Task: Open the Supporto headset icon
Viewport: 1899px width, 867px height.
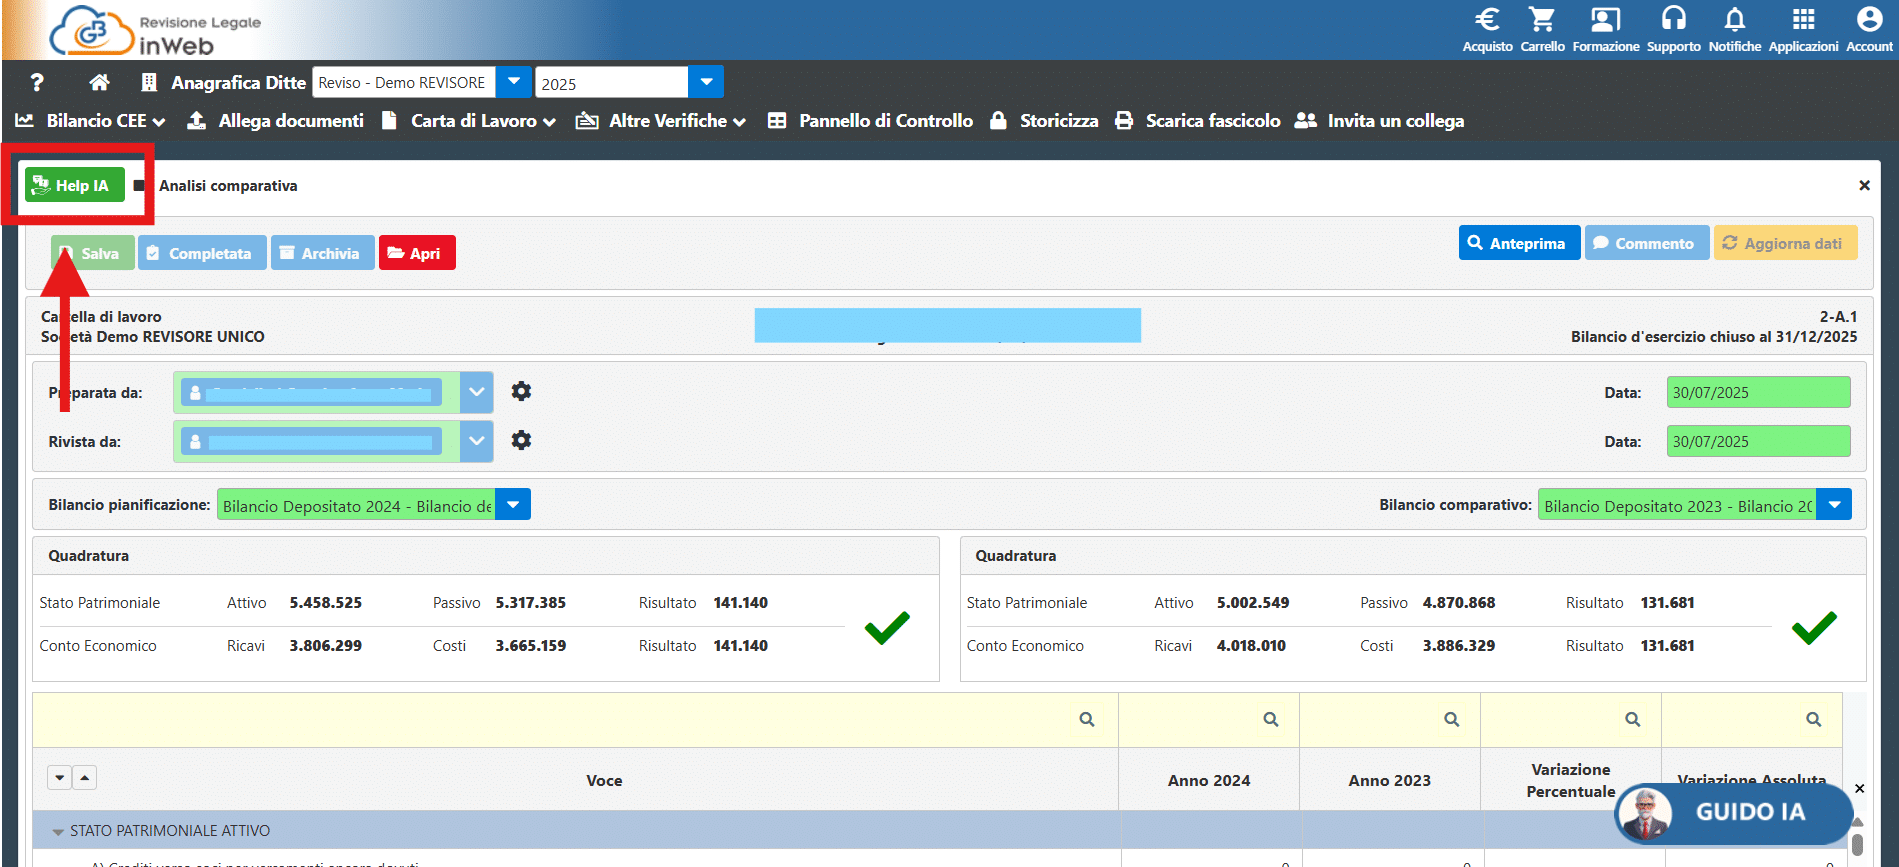Action: [1673, 21]
